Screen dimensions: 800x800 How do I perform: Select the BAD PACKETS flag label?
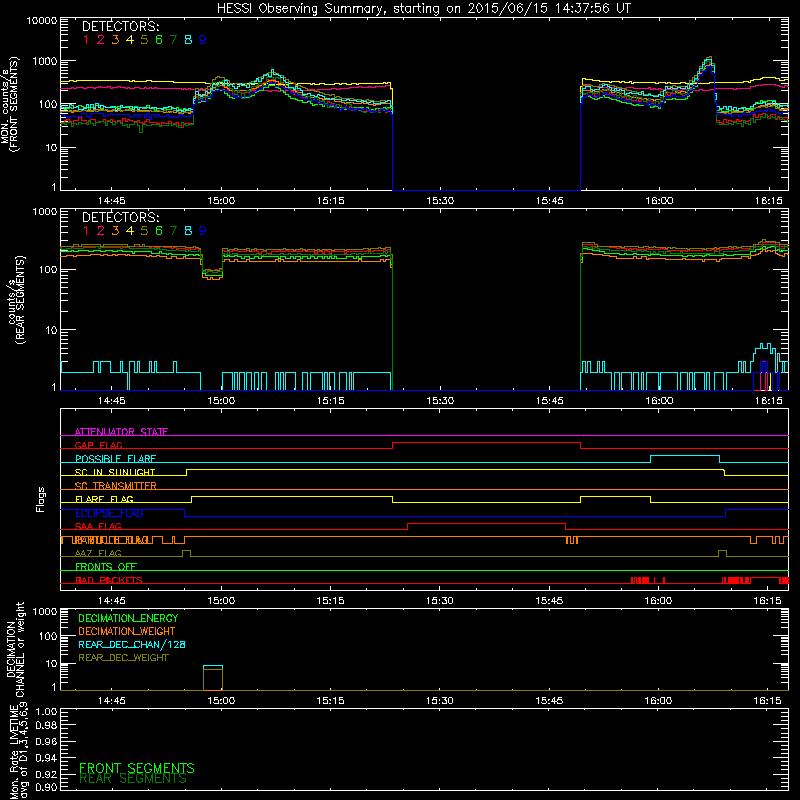coord(109,580)
